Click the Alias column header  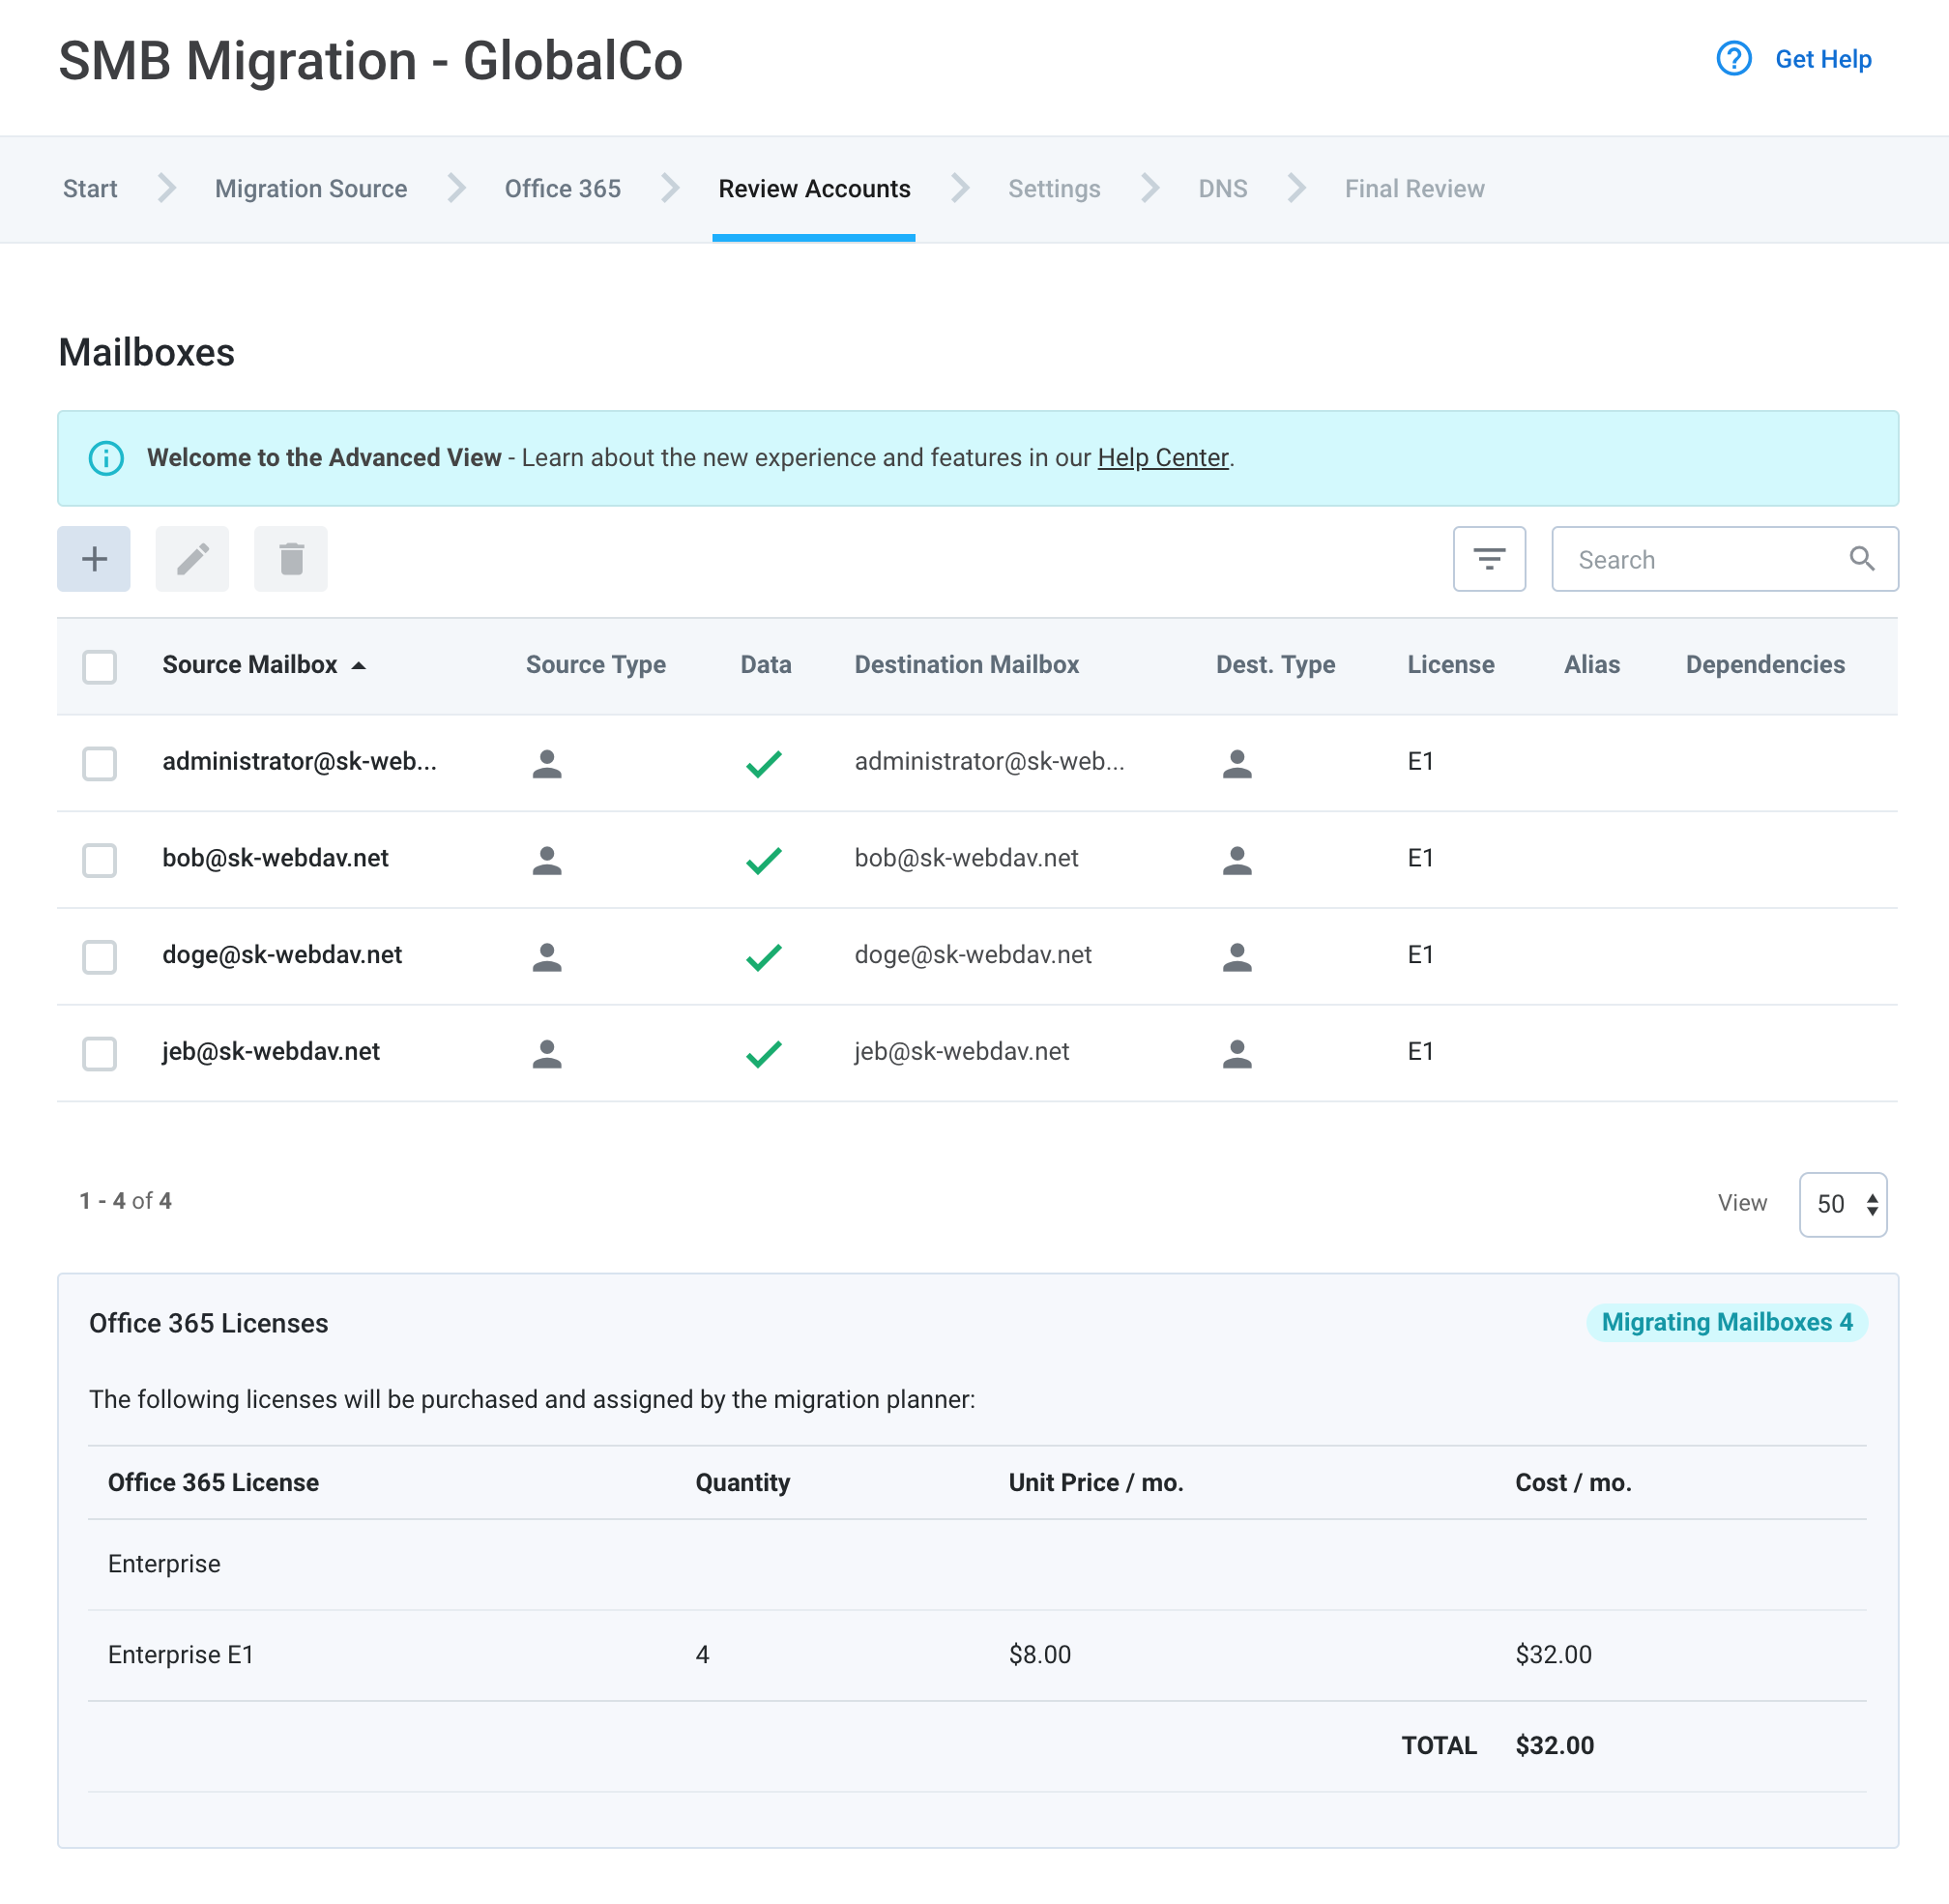click(1591, 665)
